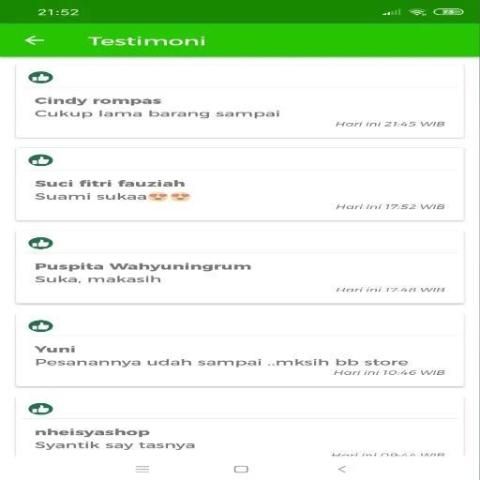Image resolution: width=480 pixels, height=480 pixels.
Task: Tap timestamp 'Hari ini 21:45 WIB'
Action: tap(390, 124)
